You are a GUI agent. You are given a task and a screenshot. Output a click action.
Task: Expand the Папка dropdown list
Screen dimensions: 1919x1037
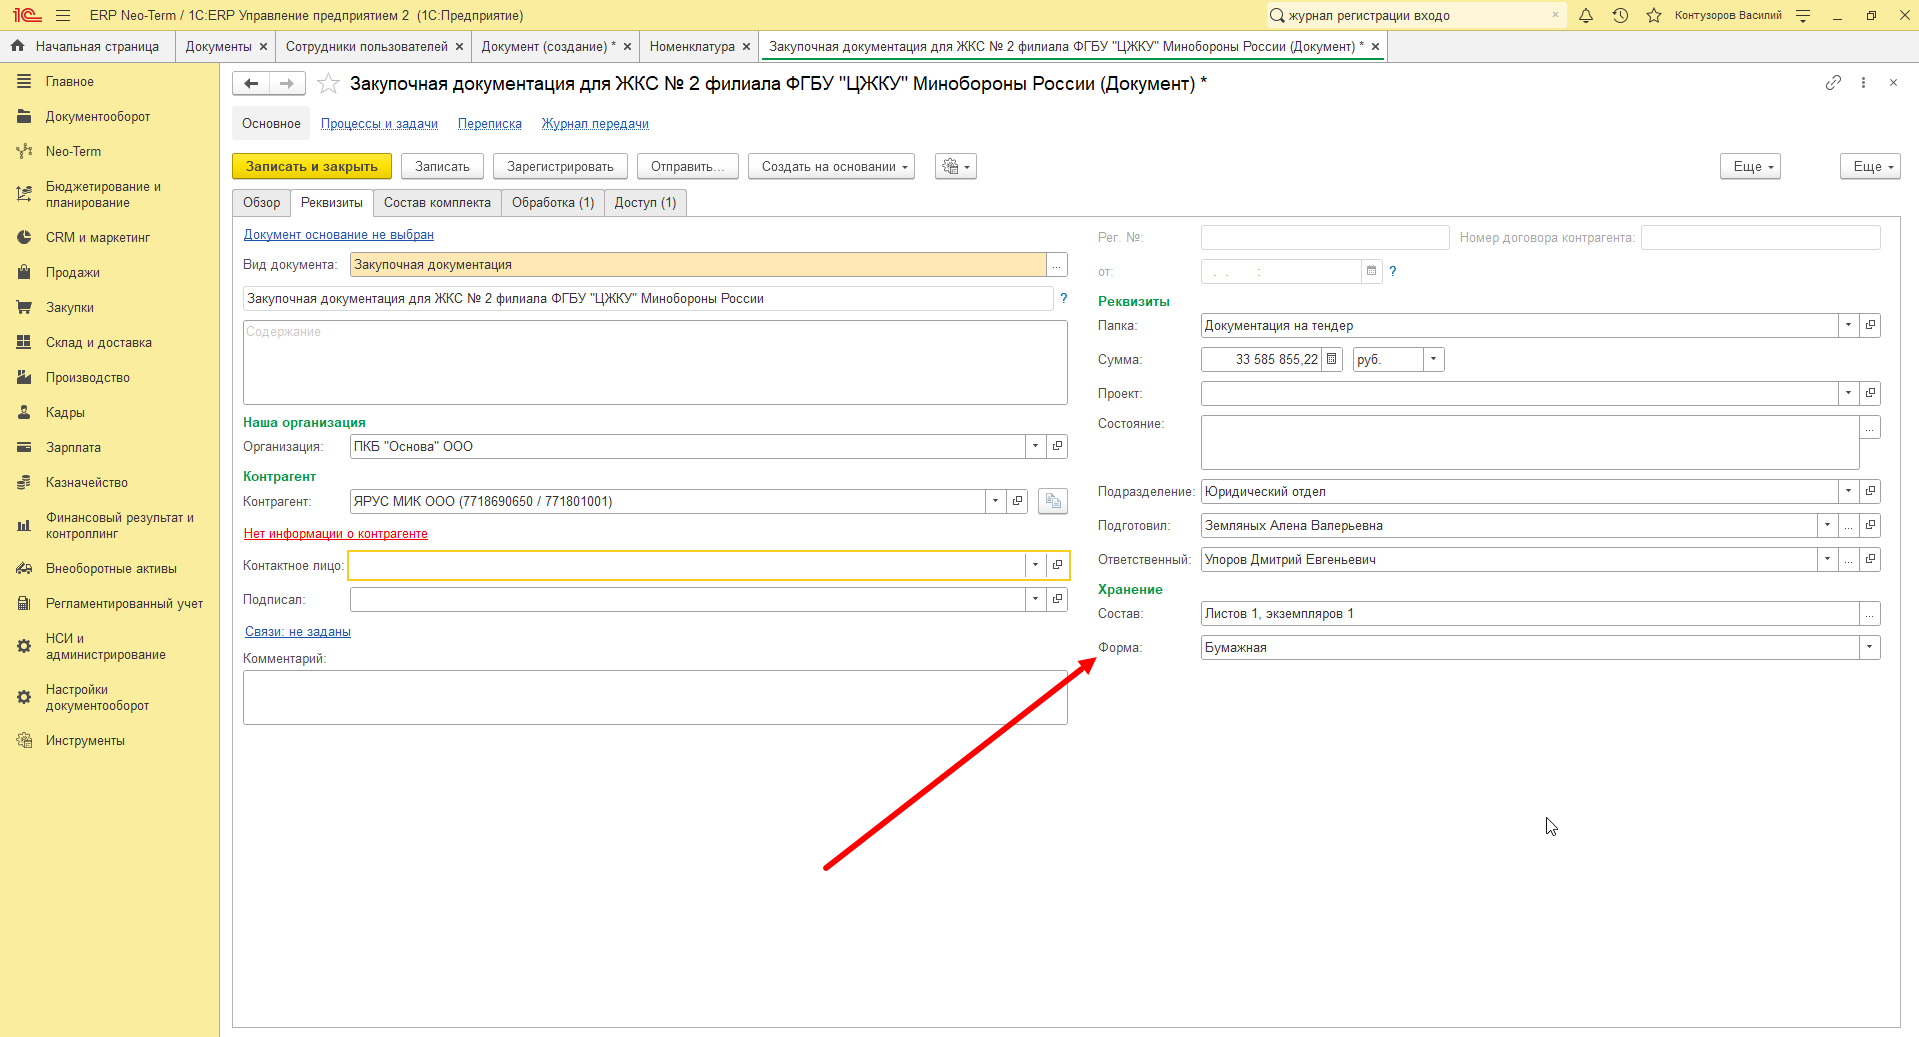pos(1848,325)
